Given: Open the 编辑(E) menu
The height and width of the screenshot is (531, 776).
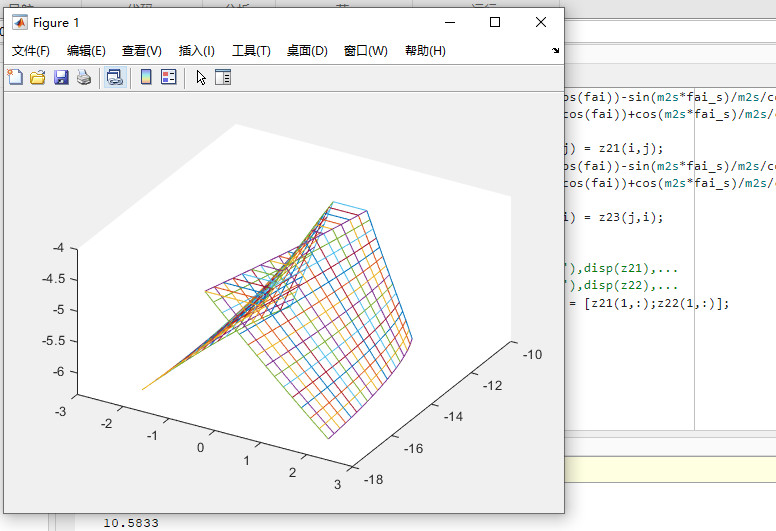Looking at the screenshot, I should pyautogui.click(x=86, y=51).
